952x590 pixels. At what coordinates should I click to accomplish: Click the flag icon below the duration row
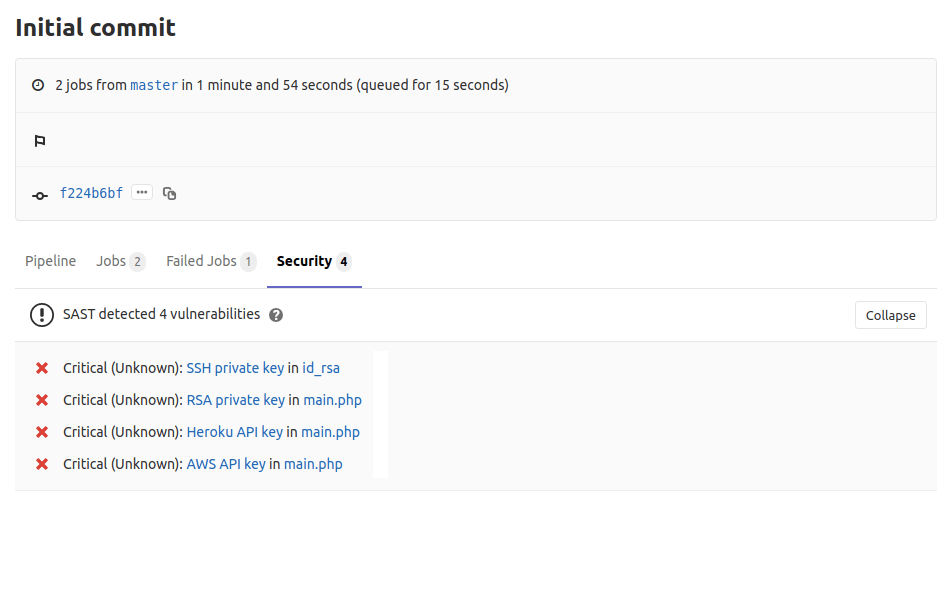(39, 140)
